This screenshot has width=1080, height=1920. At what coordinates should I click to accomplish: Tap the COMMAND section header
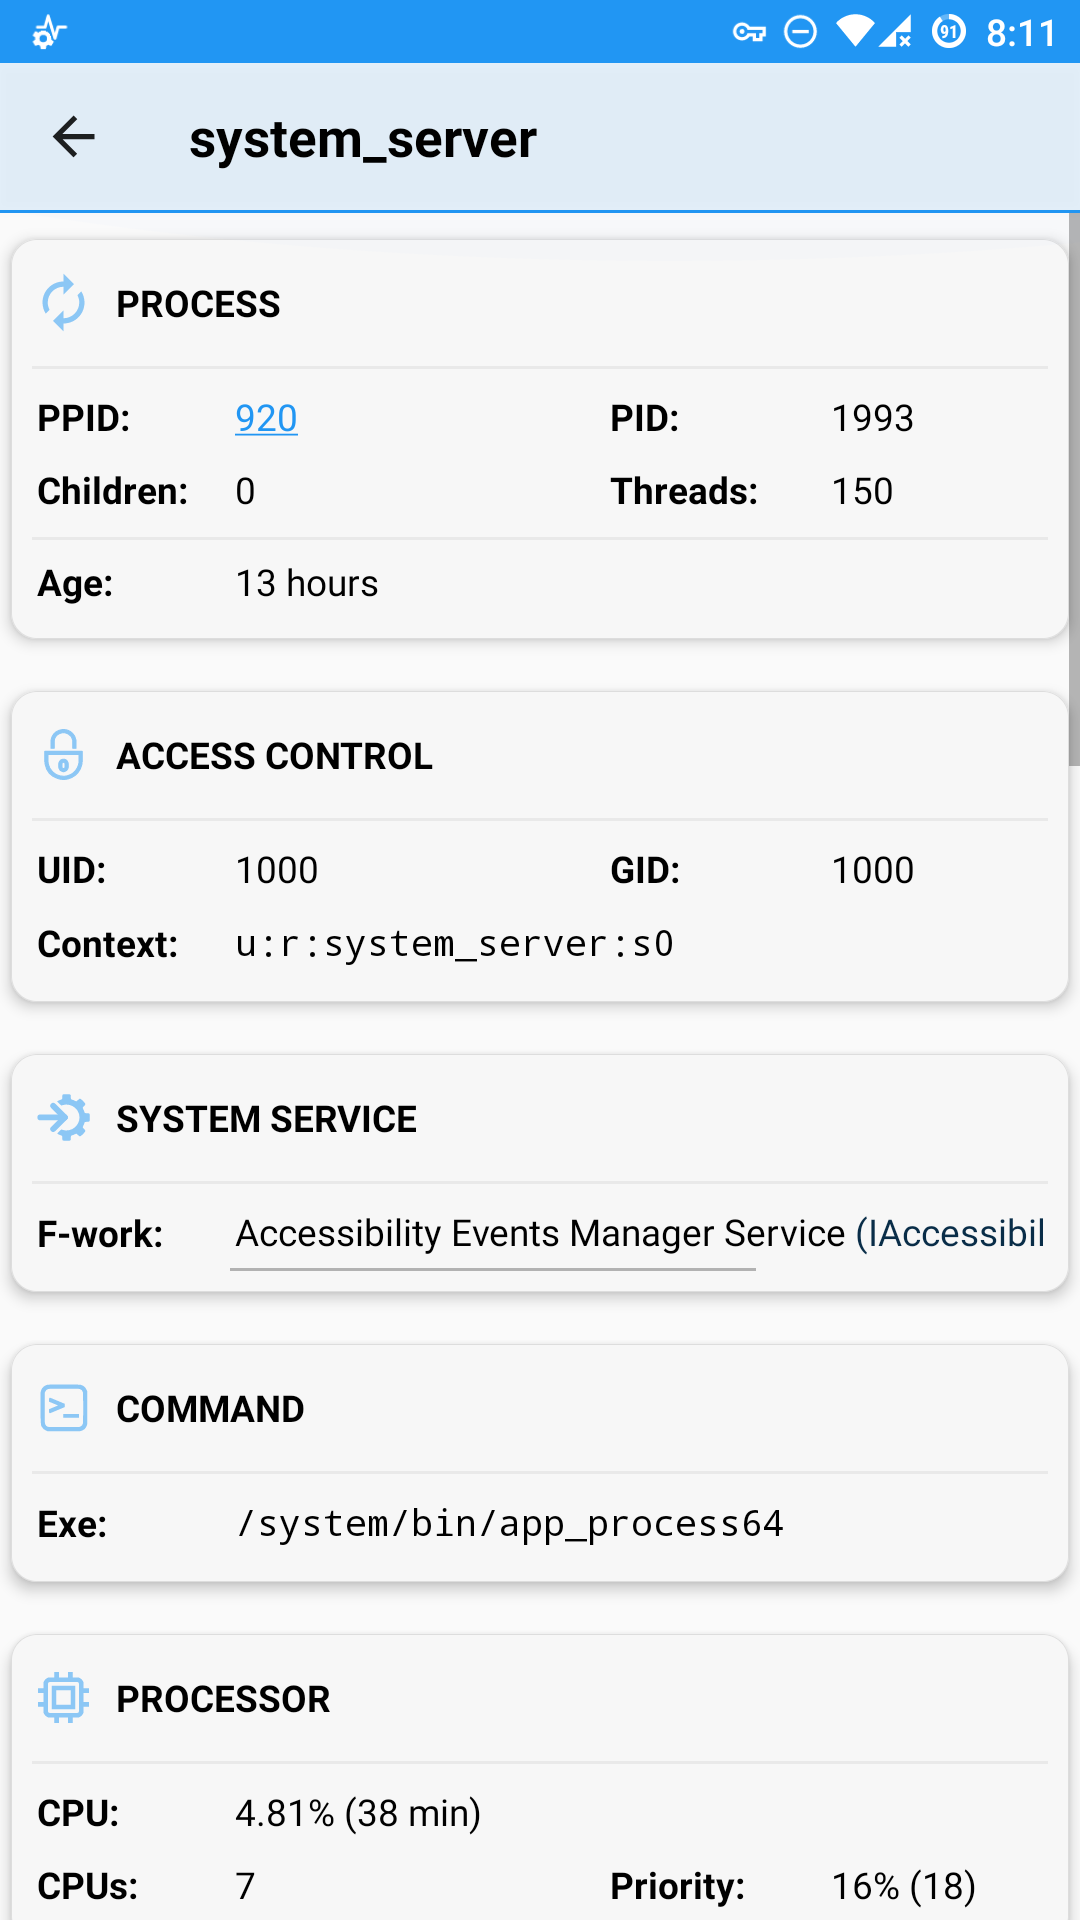coord(210,1409)
